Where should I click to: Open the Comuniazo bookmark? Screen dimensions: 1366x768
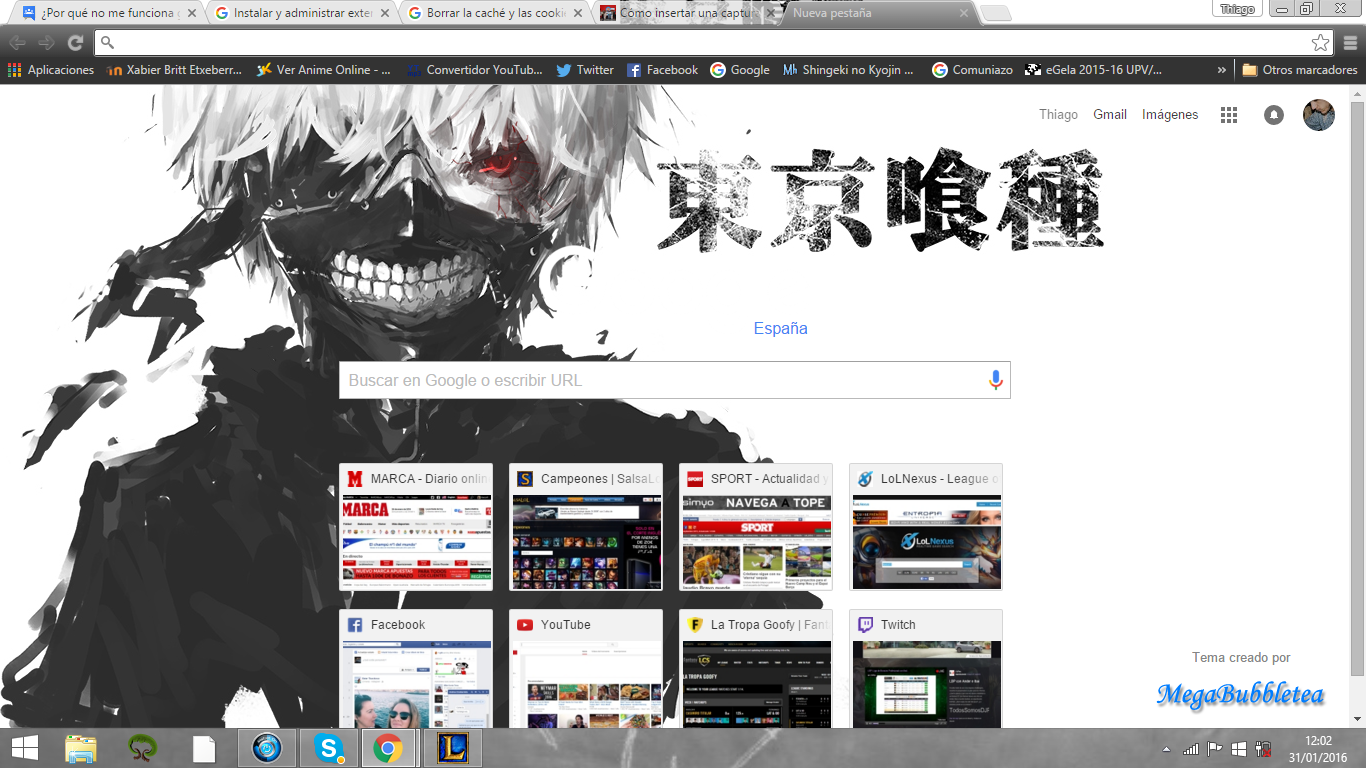[x=972, y=70]
